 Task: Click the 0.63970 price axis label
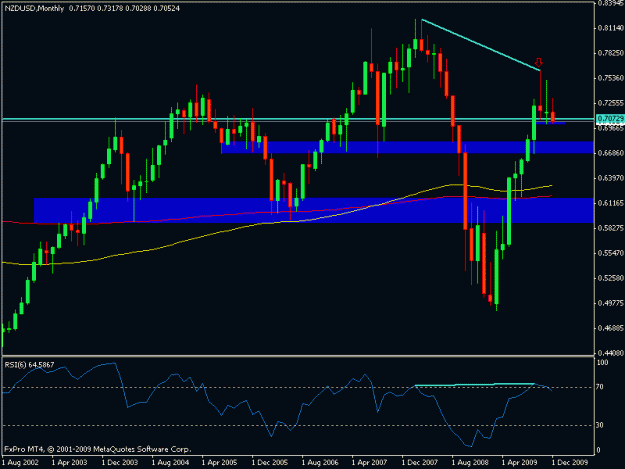[610, 178]
